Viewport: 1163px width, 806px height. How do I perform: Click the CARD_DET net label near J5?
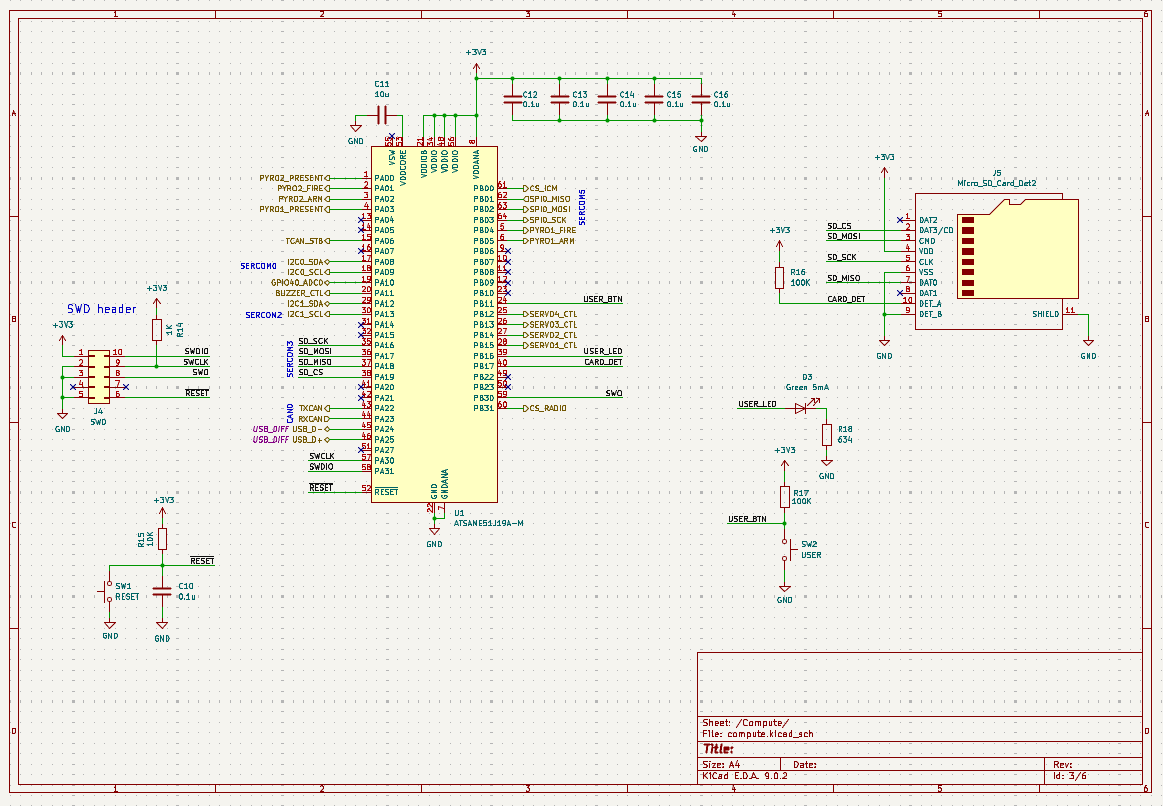(x=846, y=299)
